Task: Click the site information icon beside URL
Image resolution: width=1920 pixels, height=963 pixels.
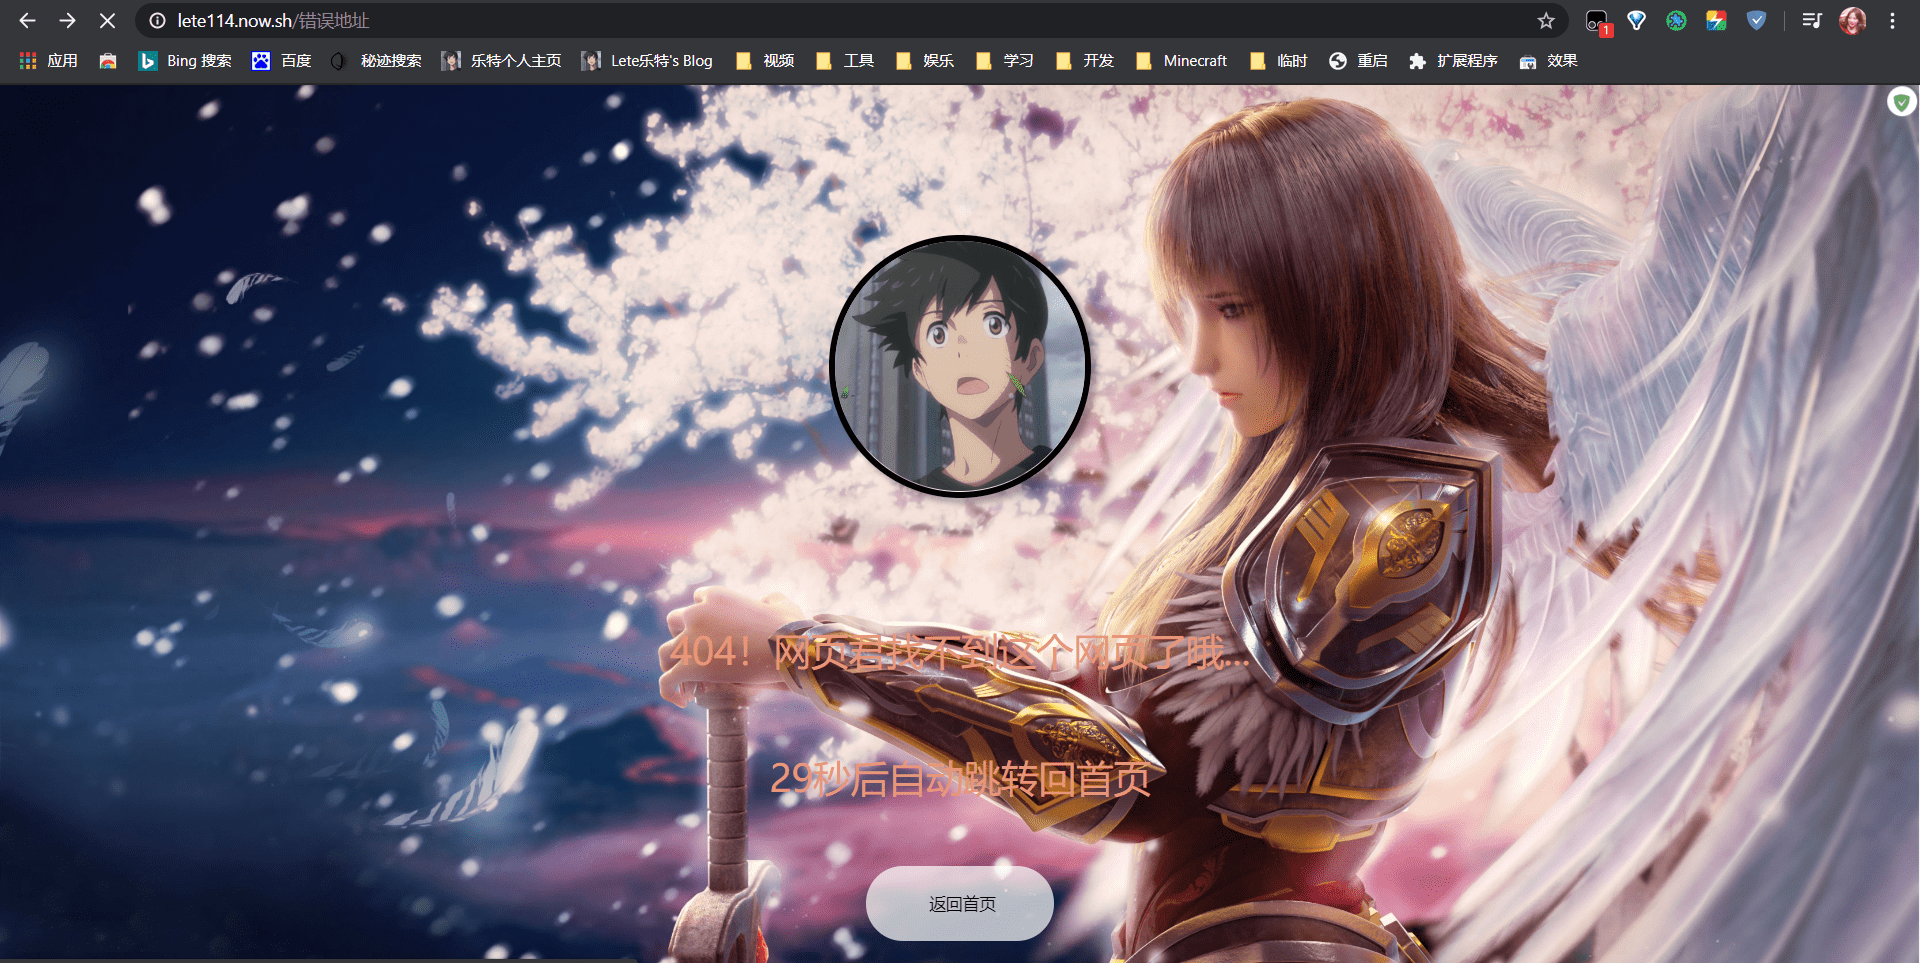Action: pos(157,21)
